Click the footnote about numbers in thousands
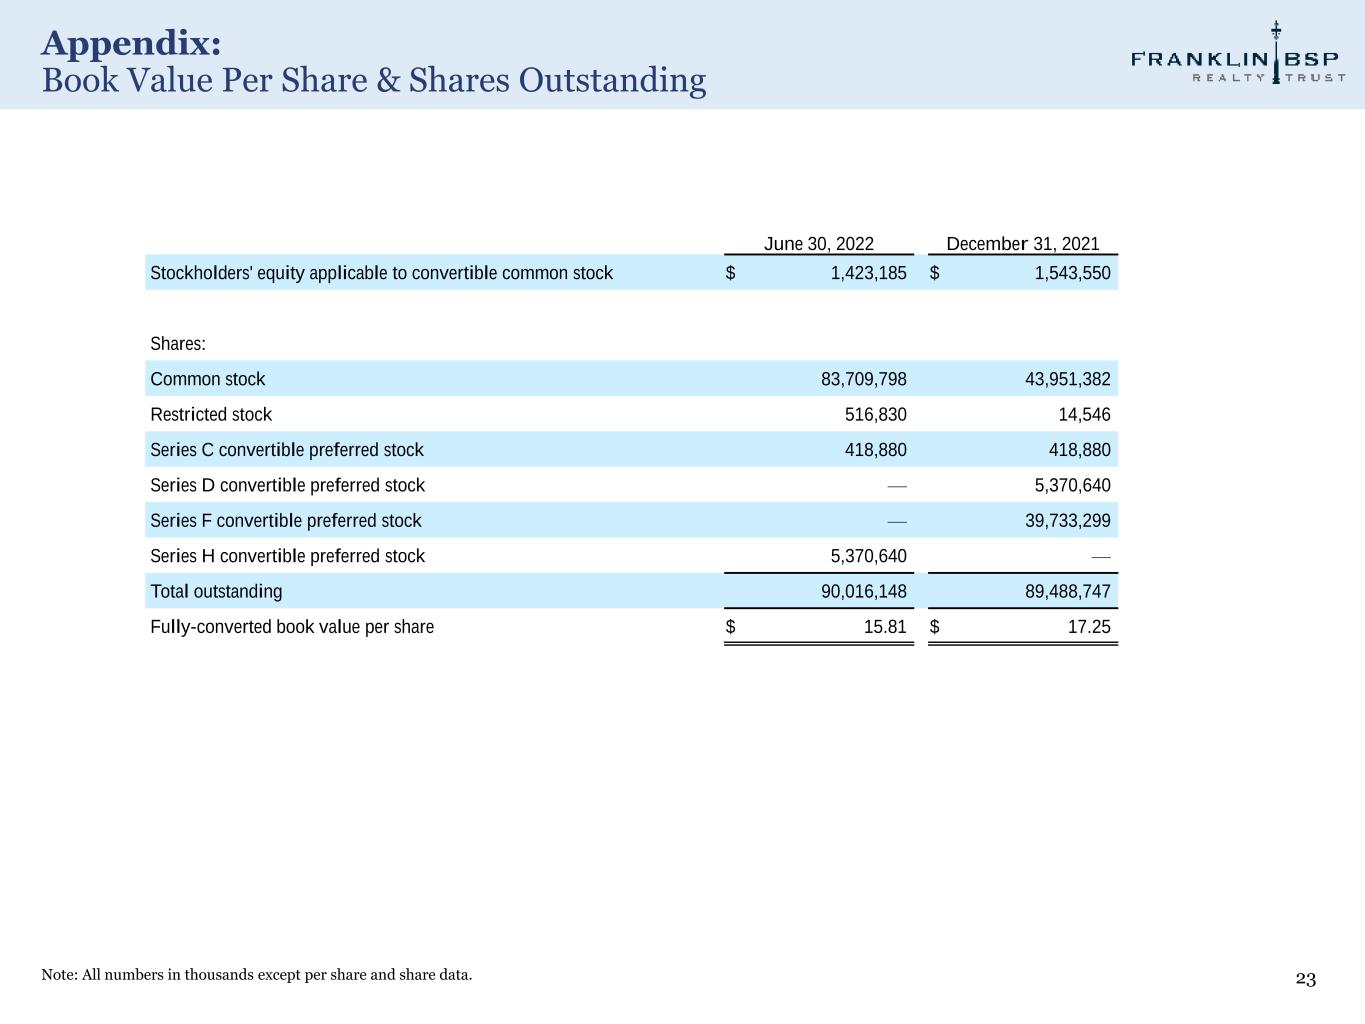The width and height of the screenshot is (1365, 1024). pos(257,975)
